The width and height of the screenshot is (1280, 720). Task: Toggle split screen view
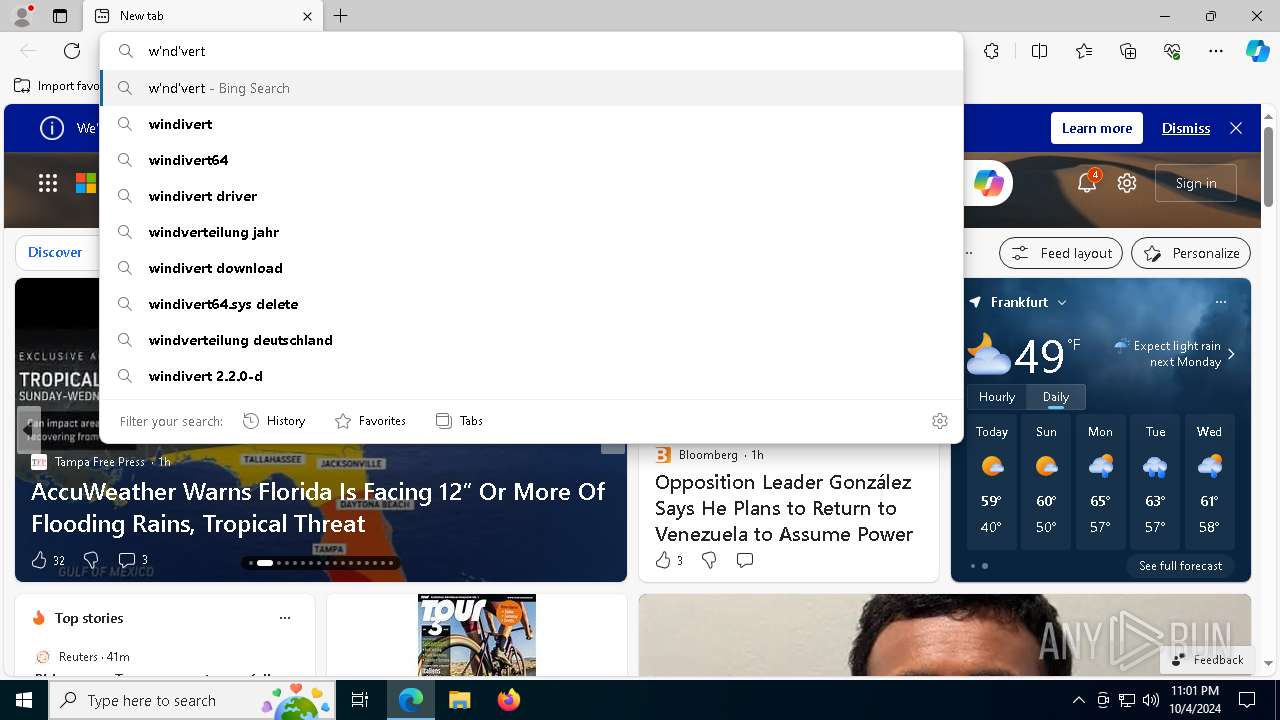(x=1039, y=51)
